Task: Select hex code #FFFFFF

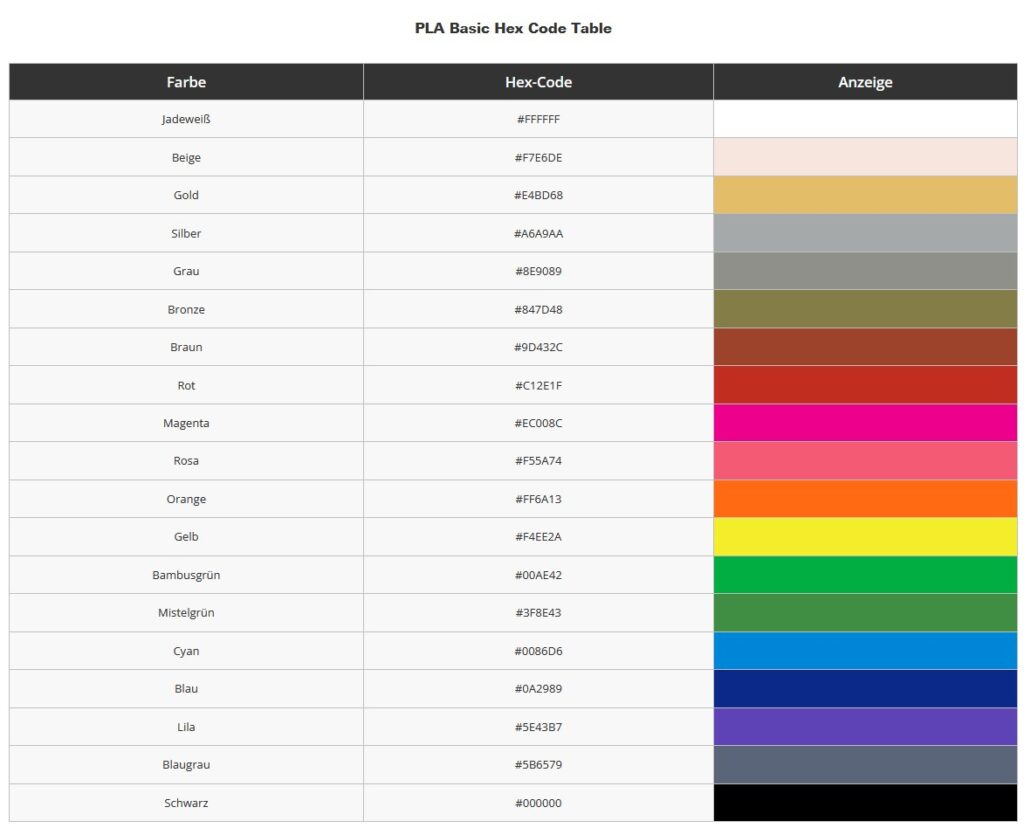Action: click(x=538, y=119)
